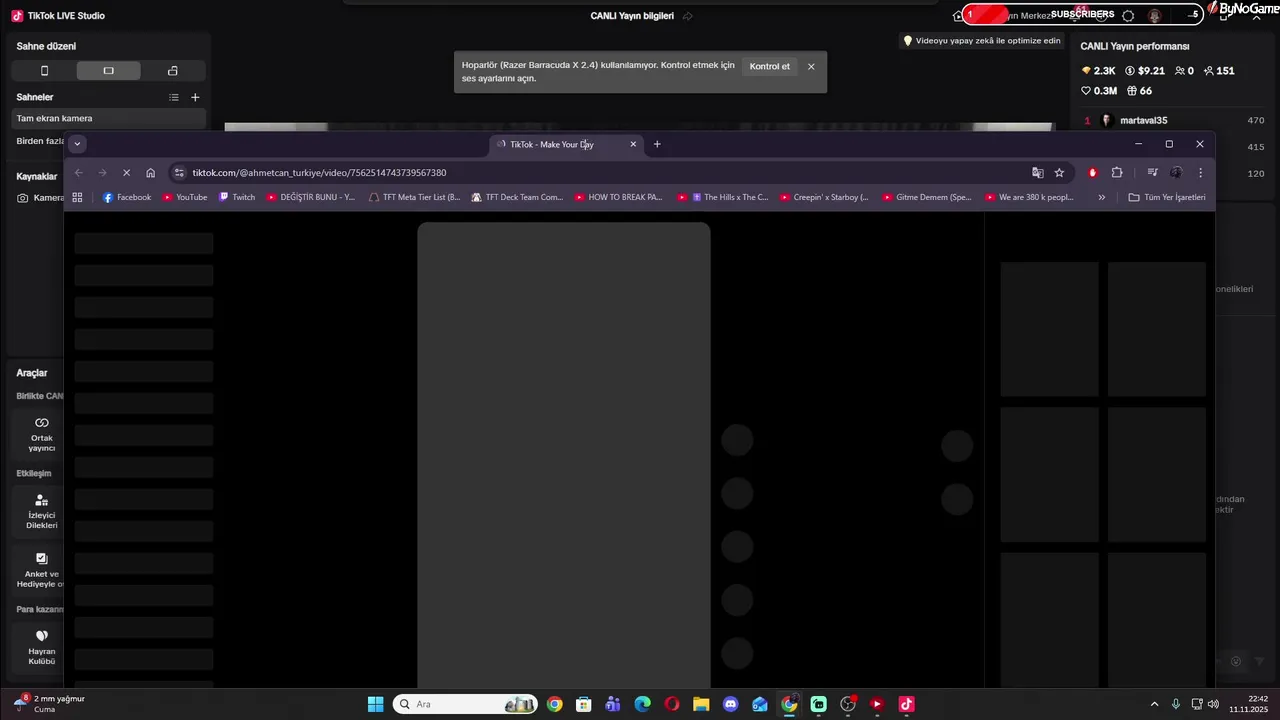The image size is (1280, 720).
Task: Open Gitme Demem bookmark
Action: coord(927,198)
